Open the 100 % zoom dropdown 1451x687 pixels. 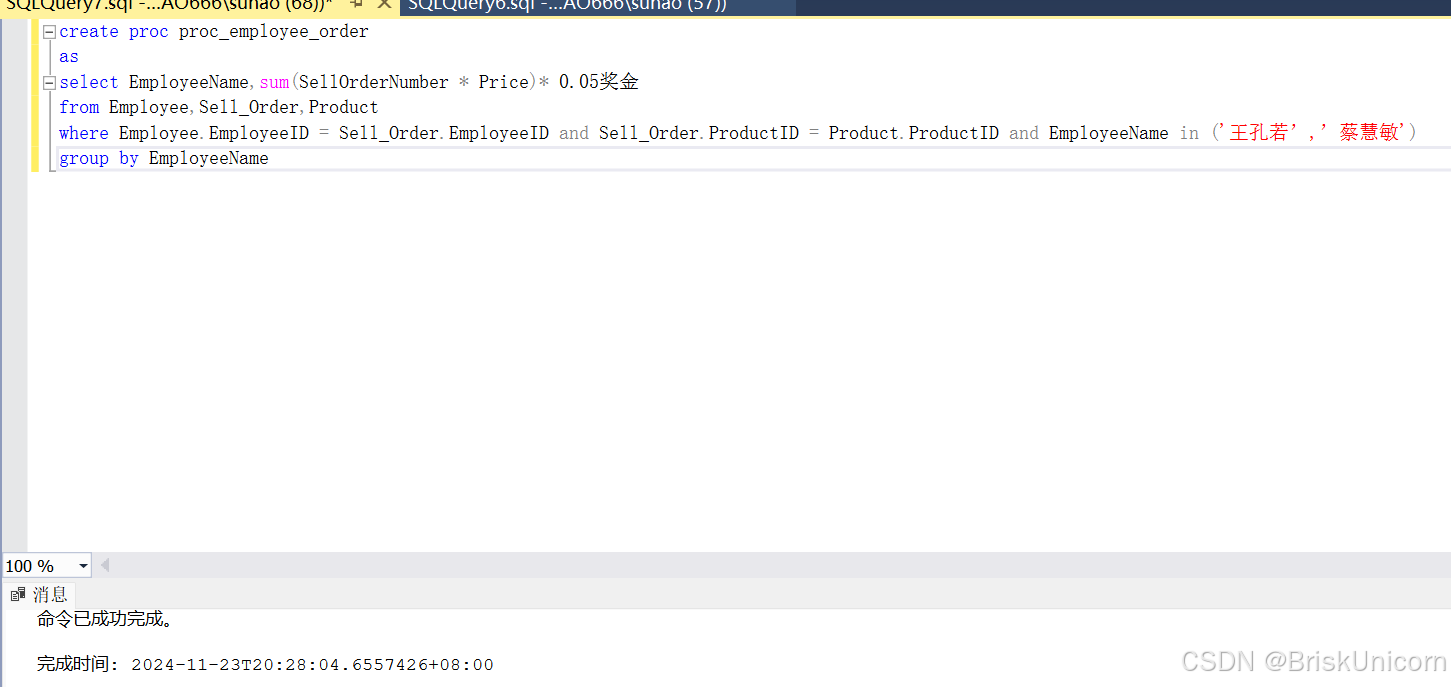82,566
